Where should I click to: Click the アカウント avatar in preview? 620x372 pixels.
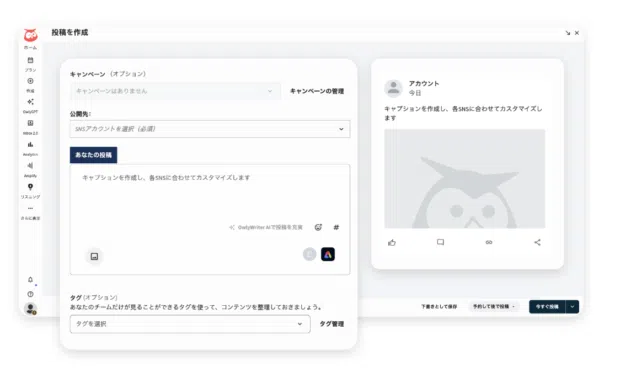[393, 88]
